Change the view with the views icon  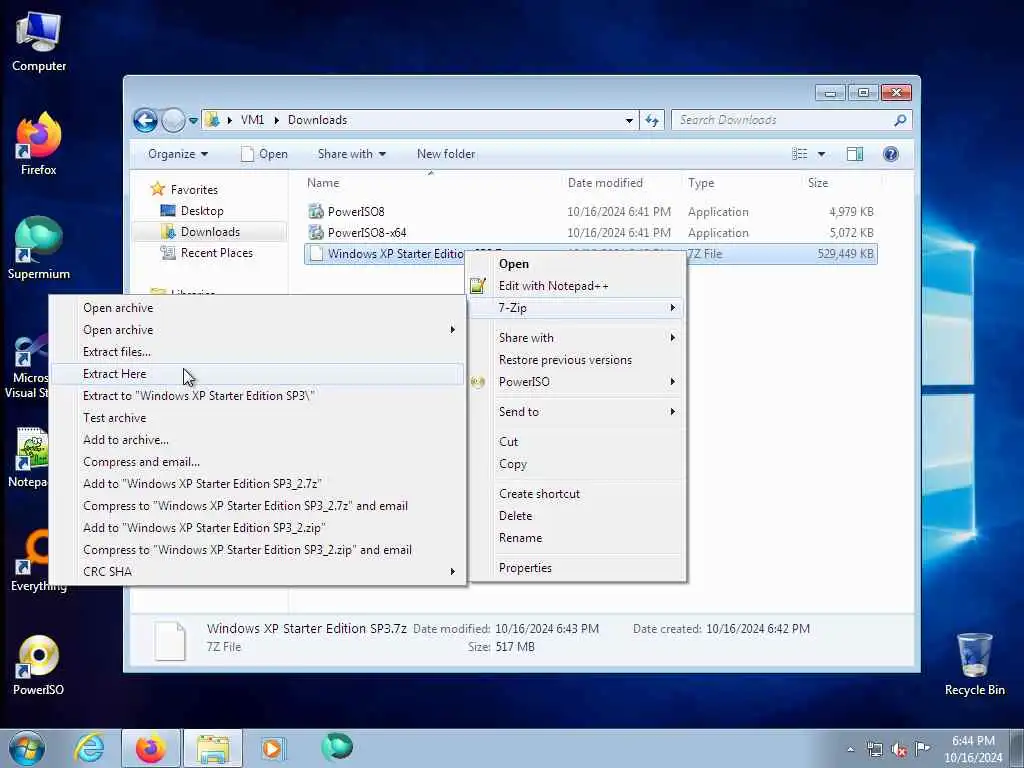click(799, 154)
